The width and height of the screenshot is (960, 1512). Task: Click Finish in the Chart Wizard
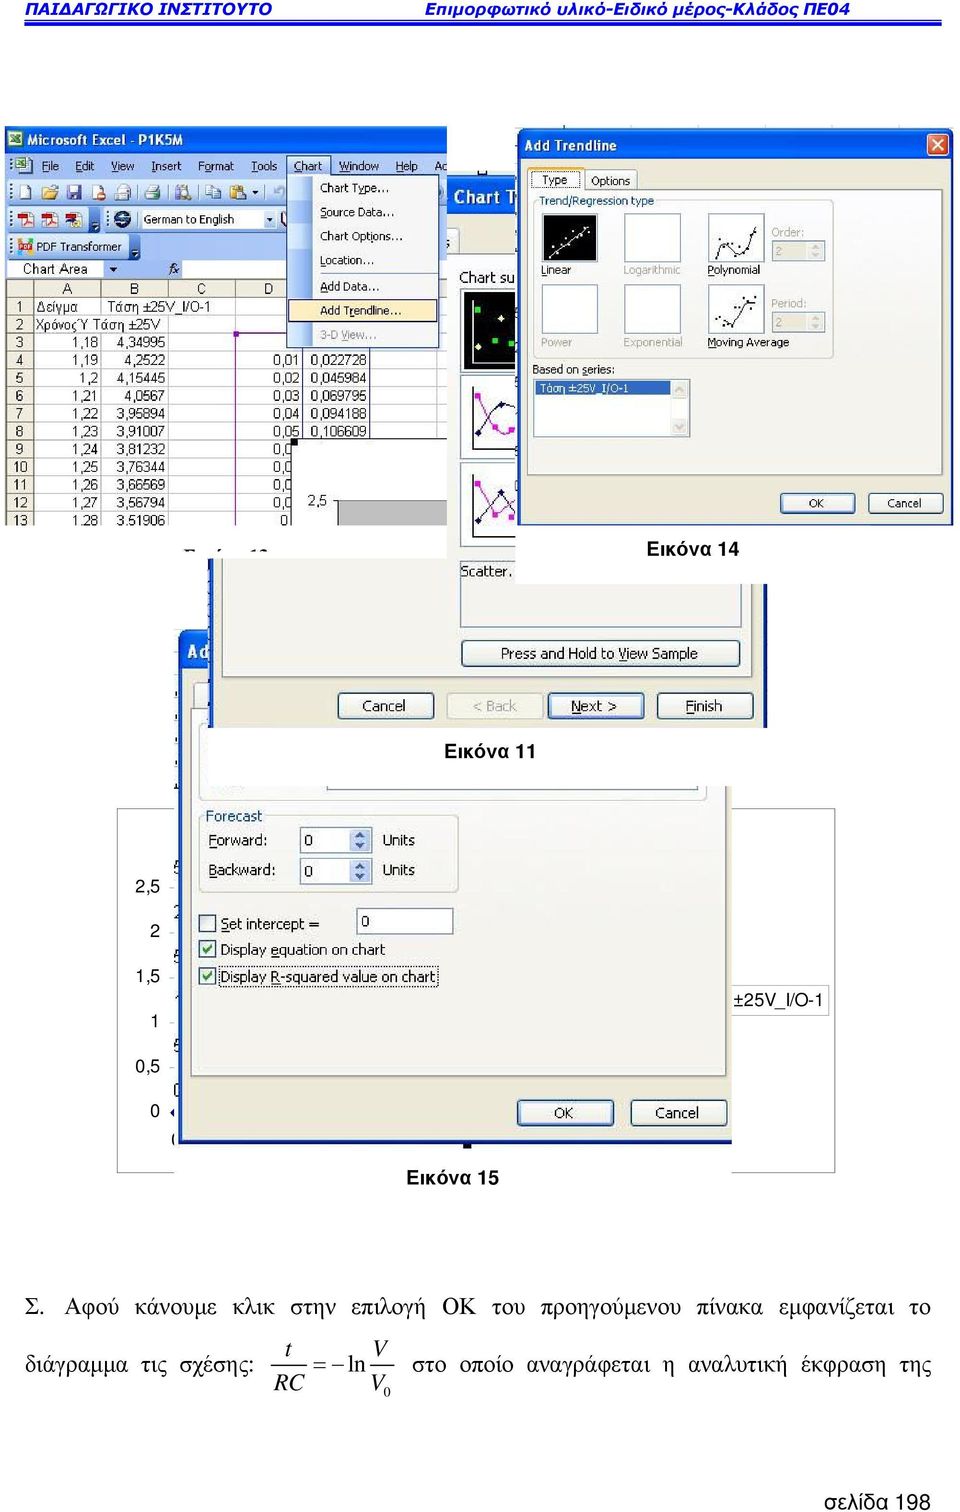pyautogui.click(x=704, y=706)
